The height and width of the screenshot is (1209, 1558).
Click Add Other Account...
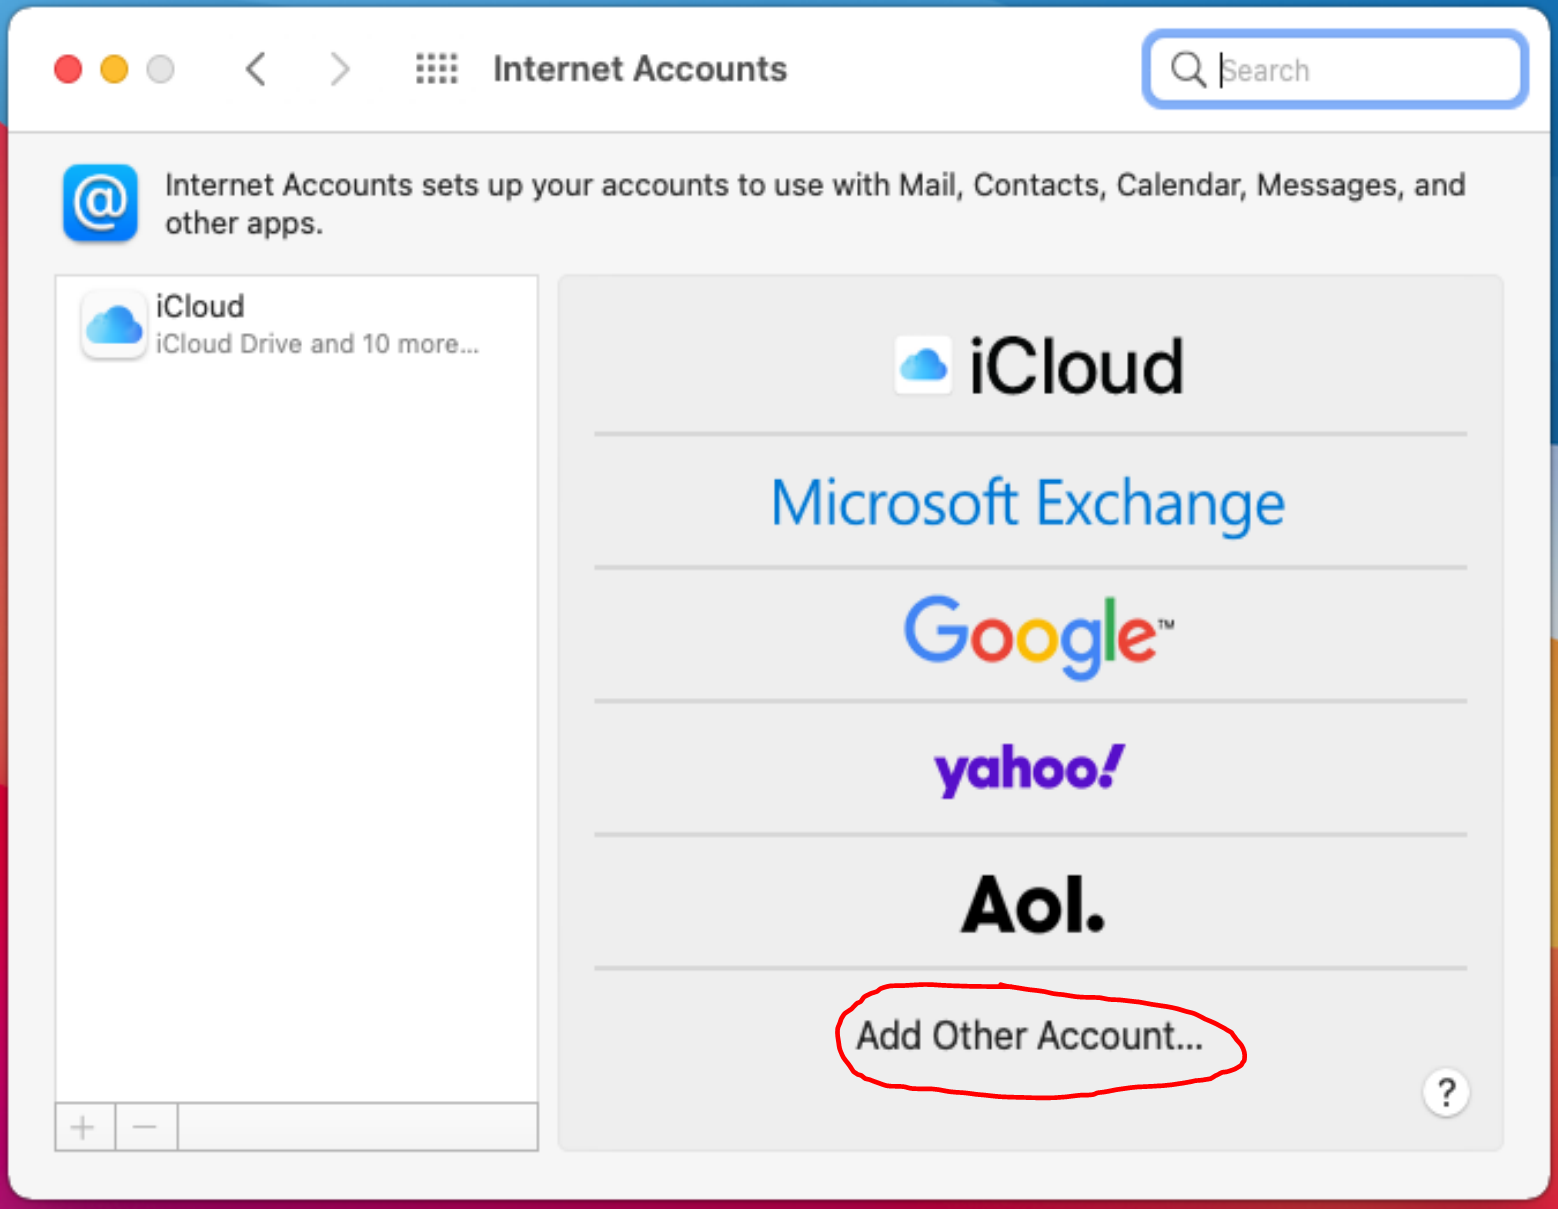tap(1031, 1036)
